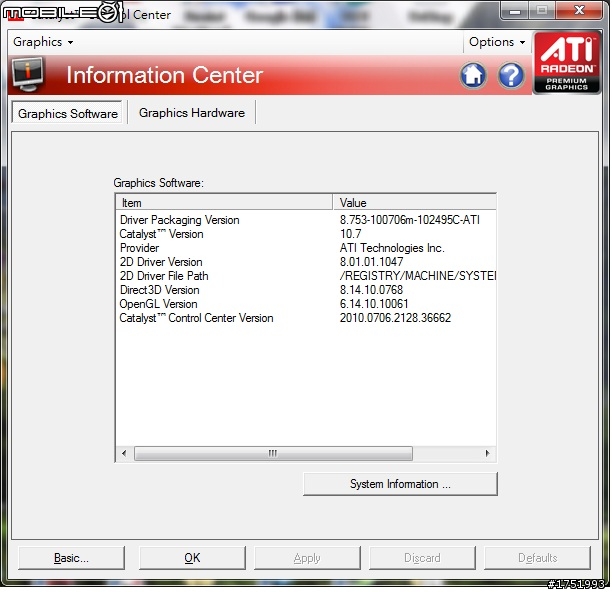This screenshot has height=592, width=612.
Task: Click the value 8.01.01.1047
Action: point(371,262)
